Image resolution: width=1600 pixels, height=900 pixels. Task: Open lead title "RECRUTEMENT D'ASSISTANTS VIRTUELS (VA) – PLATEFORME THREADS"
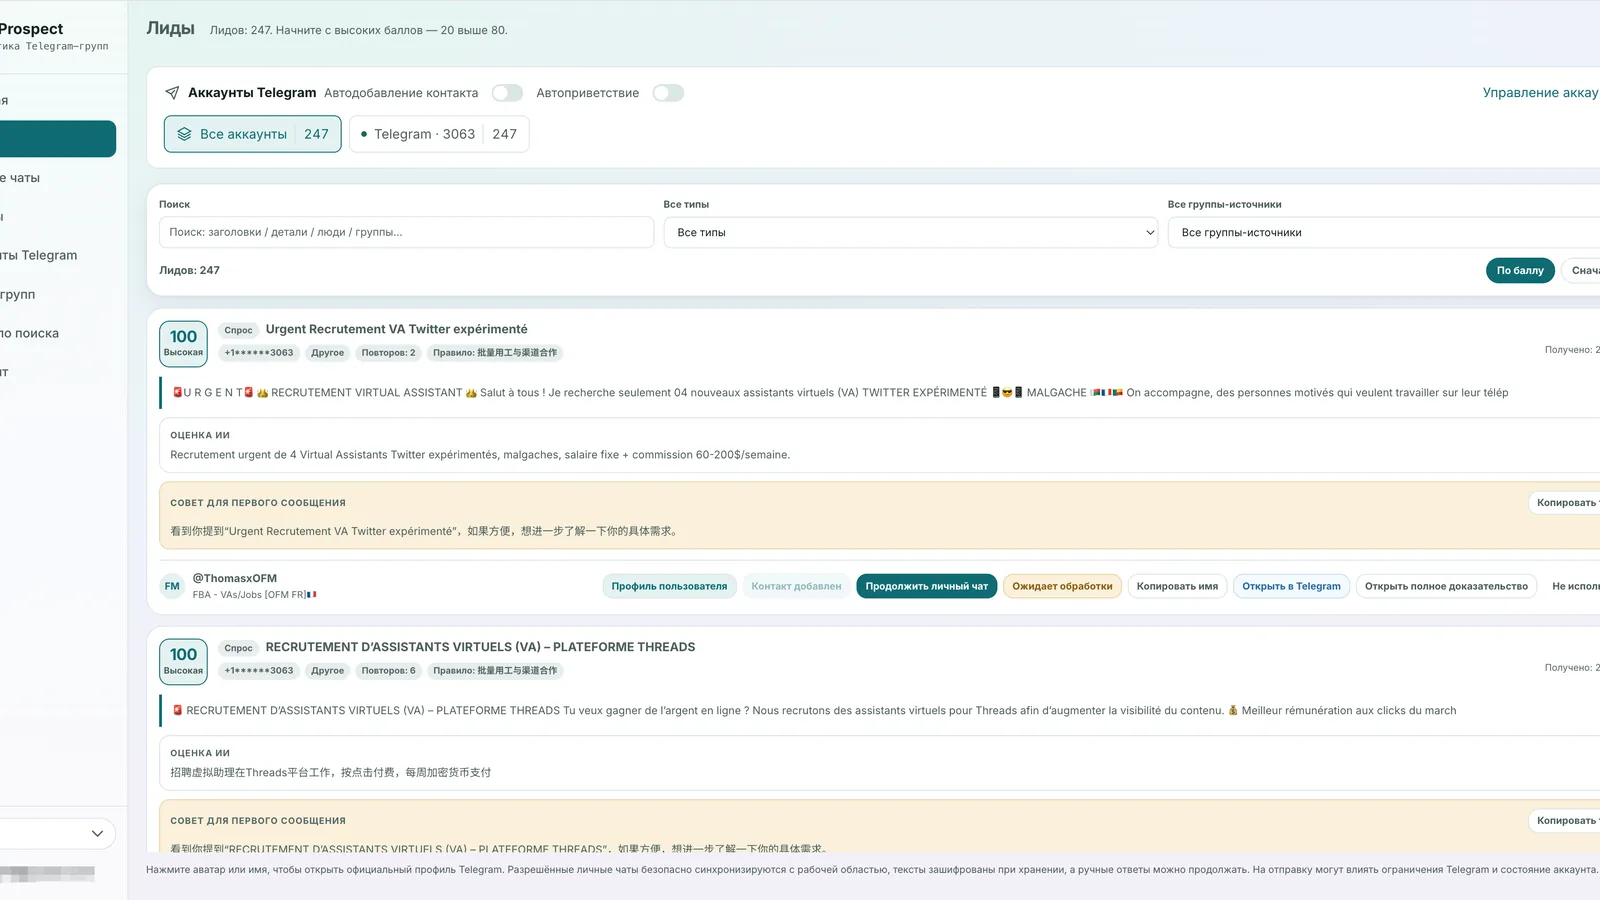480,647
